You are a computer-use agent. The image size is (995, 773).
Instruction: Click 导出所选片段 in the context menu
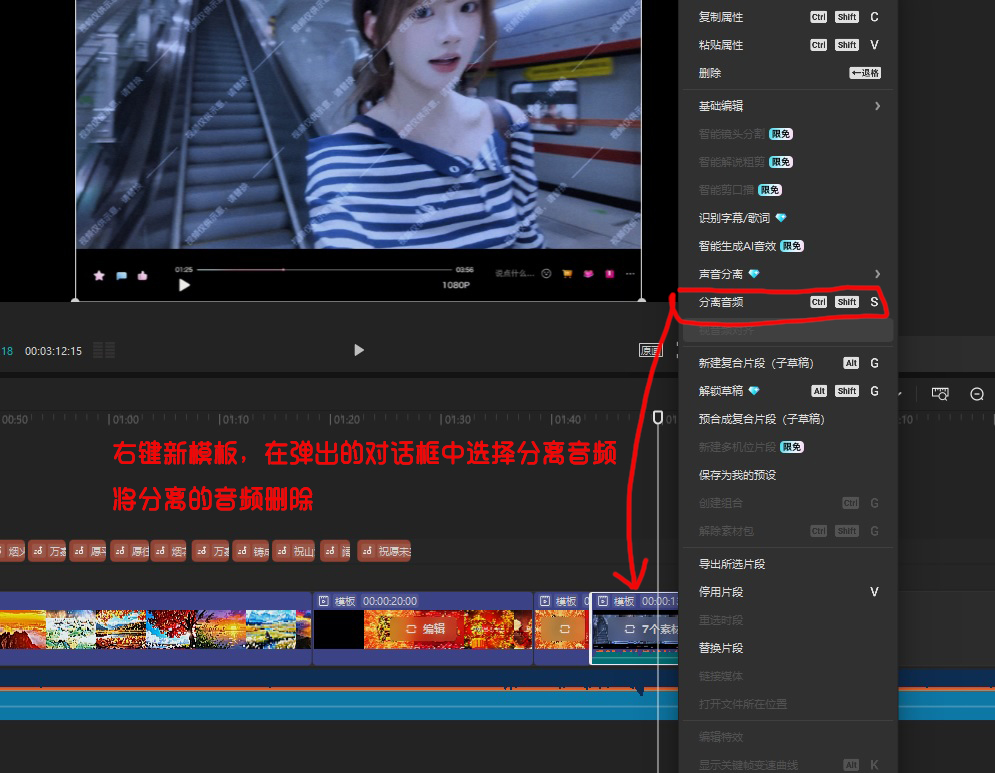731,564
